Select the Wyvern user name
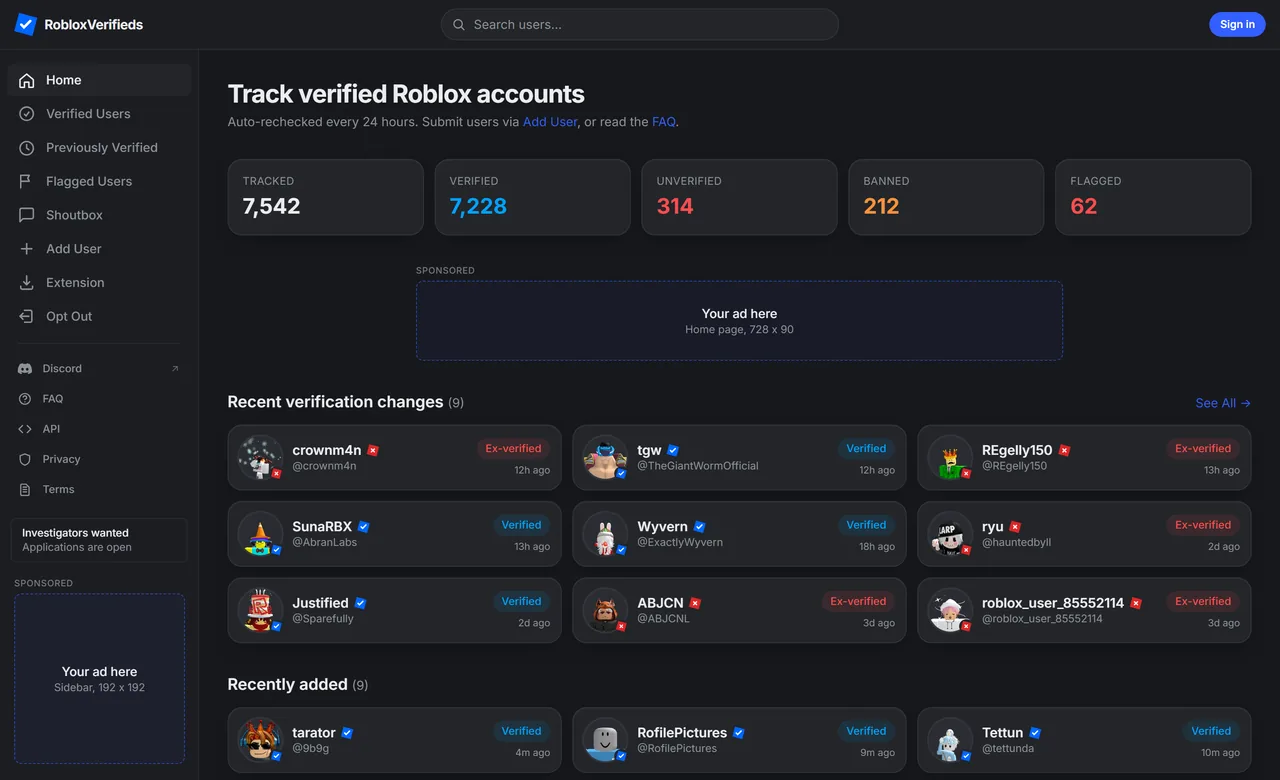The image size is (1280, 780). click(662, 527)
